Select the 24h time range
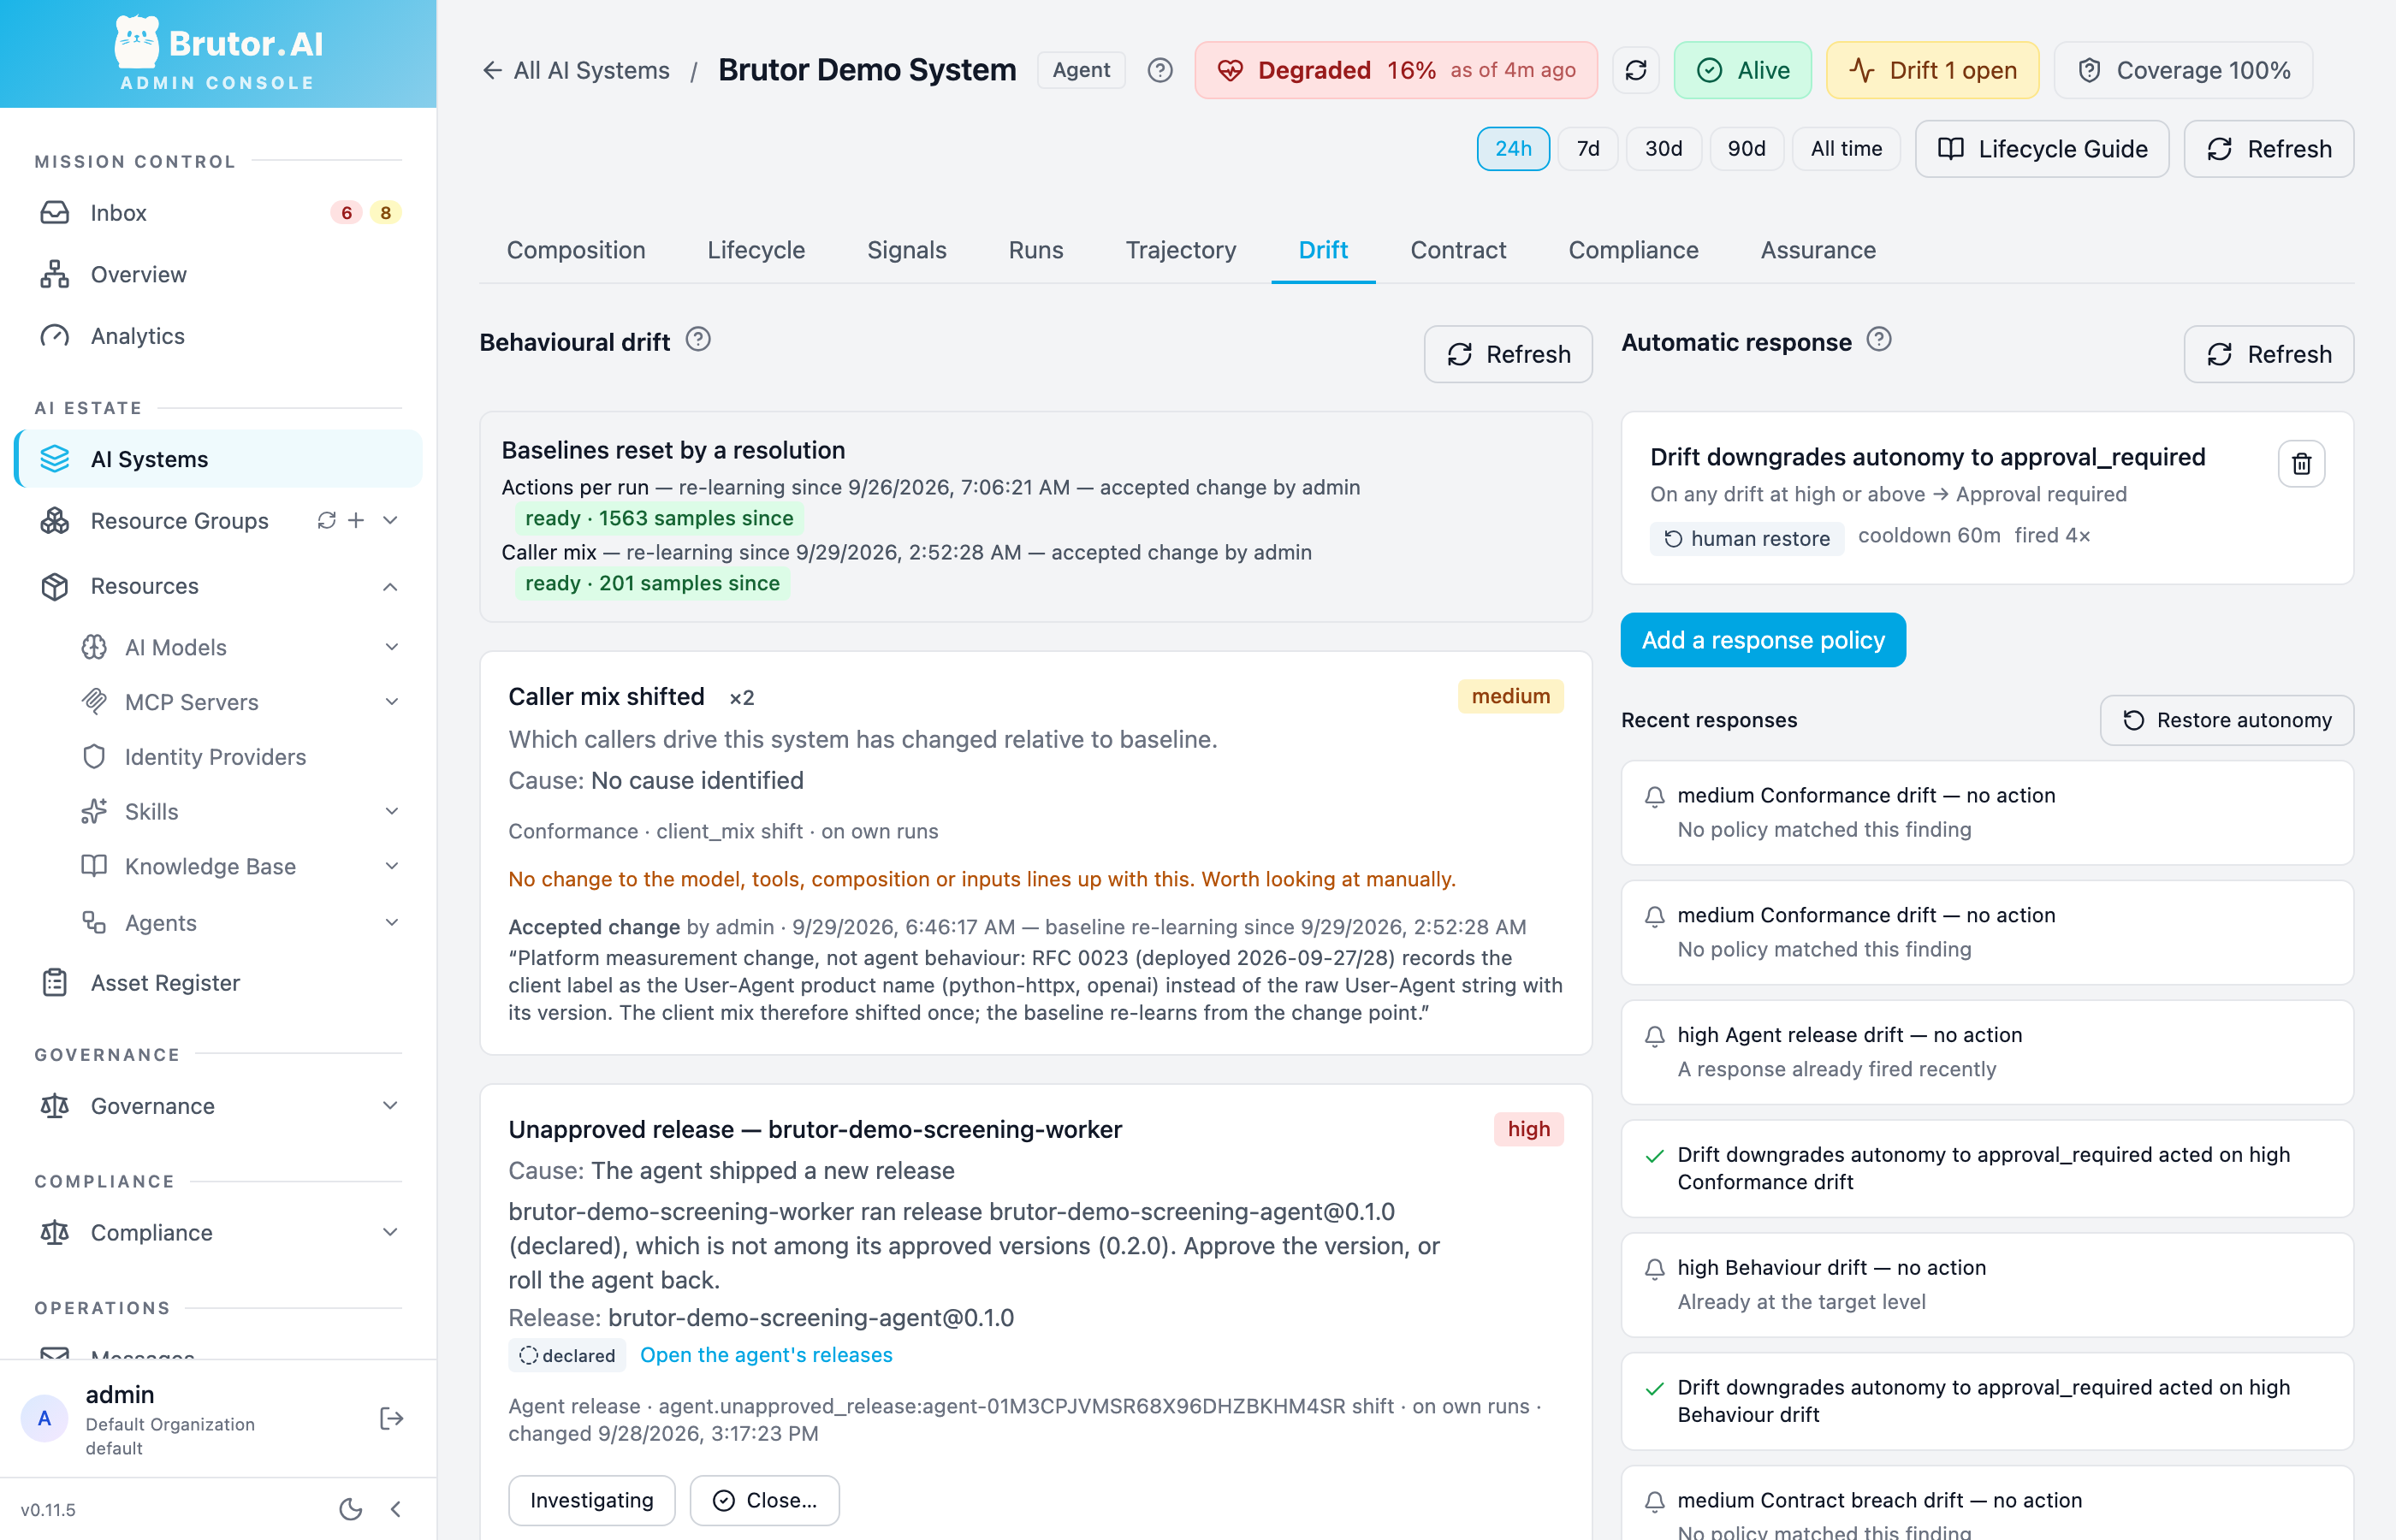 (1513, 149)
